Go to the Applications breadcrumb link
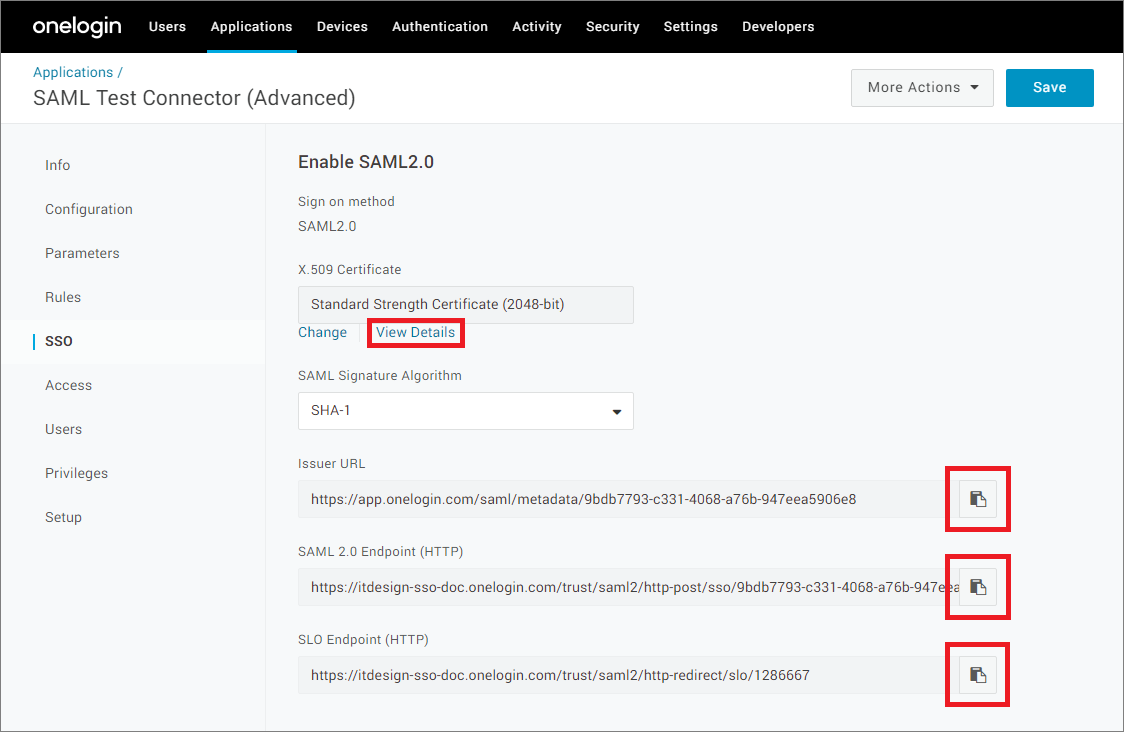This screenshot has height=732, width=1124. 73,73
